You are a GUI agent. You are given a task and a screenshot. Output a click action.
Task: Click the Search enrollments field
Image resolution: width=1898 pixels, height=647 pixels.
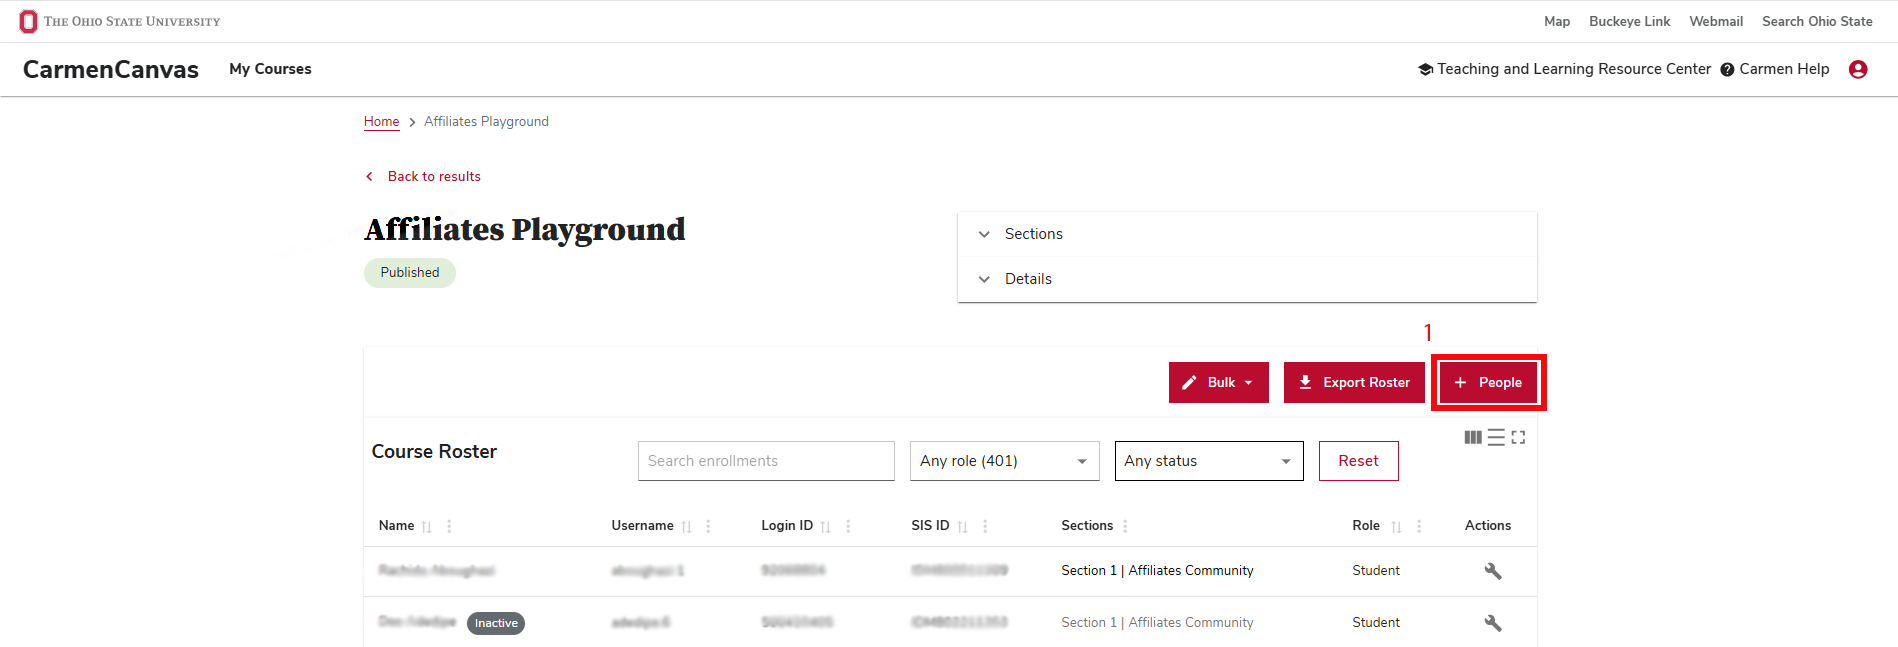click(766, 461)
